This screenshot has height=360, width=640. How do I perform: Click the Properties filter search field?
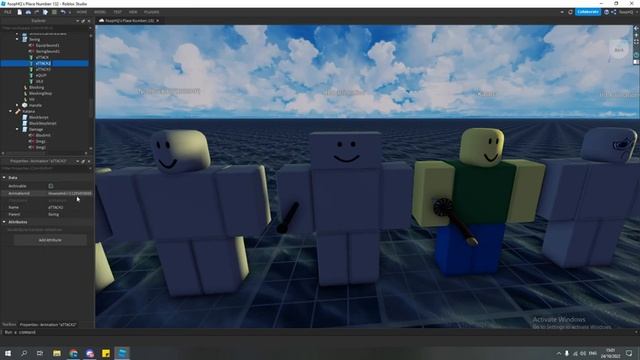(44, 168)
